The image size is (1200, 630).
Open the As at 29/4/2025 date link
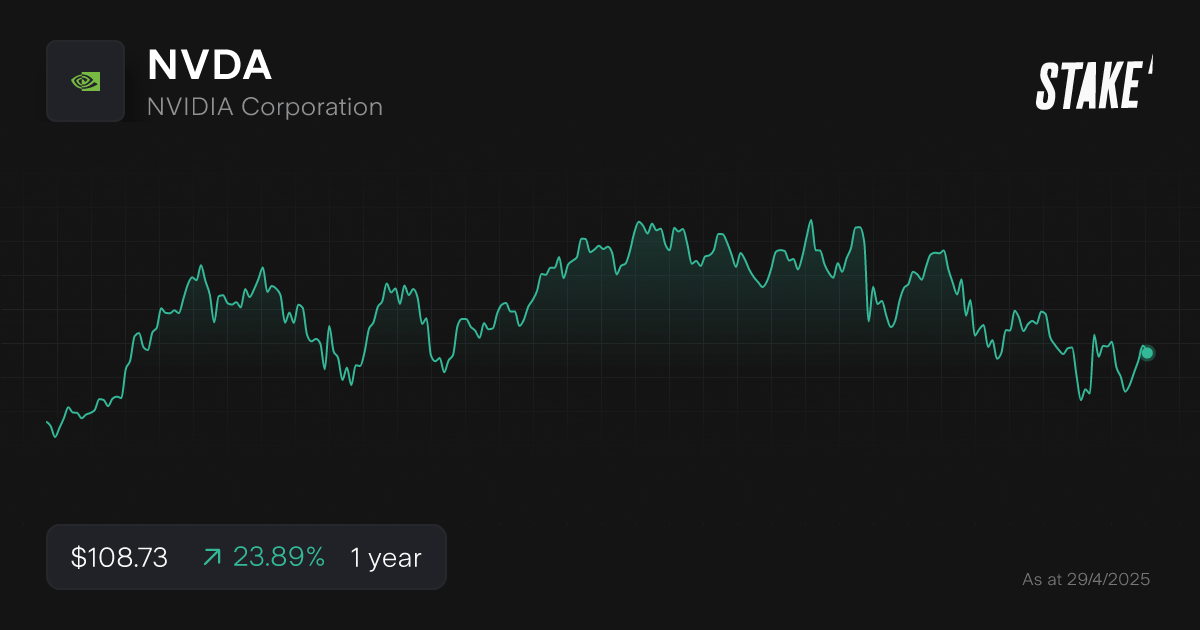1086,578
